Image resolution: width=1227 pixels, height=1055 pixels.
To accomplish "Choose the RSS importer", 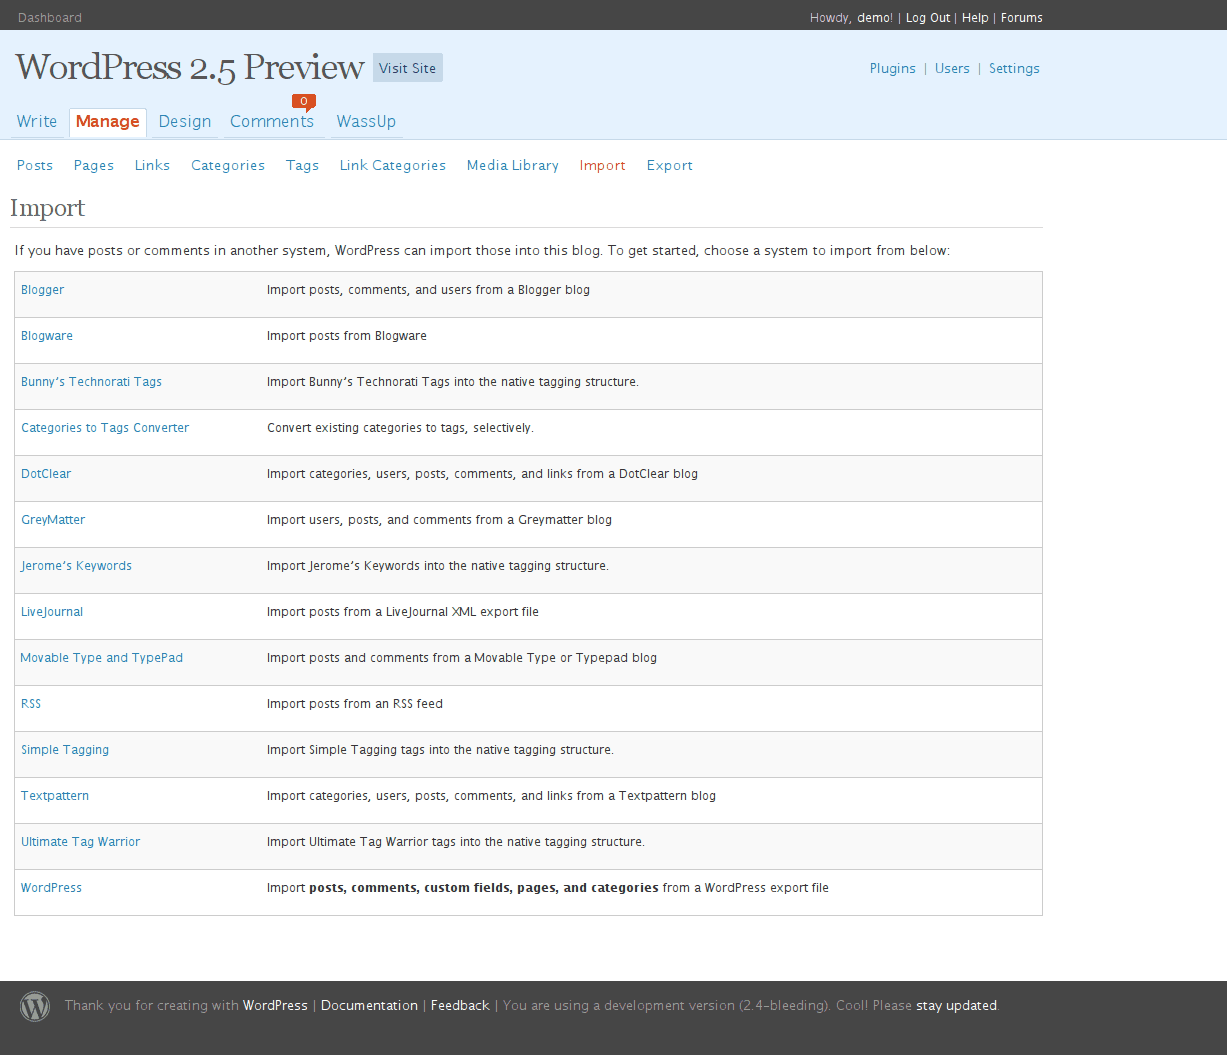I will pos(31,704).
